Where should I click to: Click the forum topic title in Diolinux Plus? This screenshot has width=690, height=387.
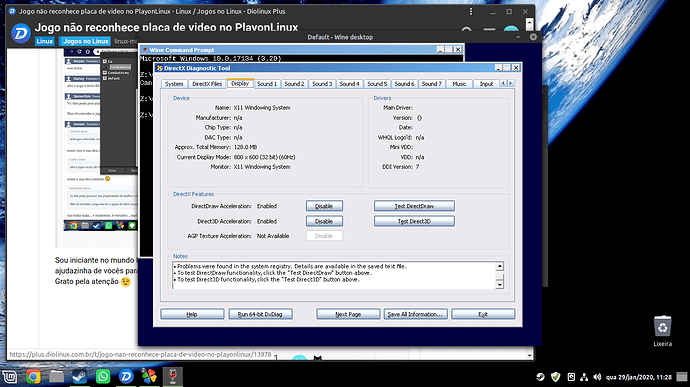[166, 27]
